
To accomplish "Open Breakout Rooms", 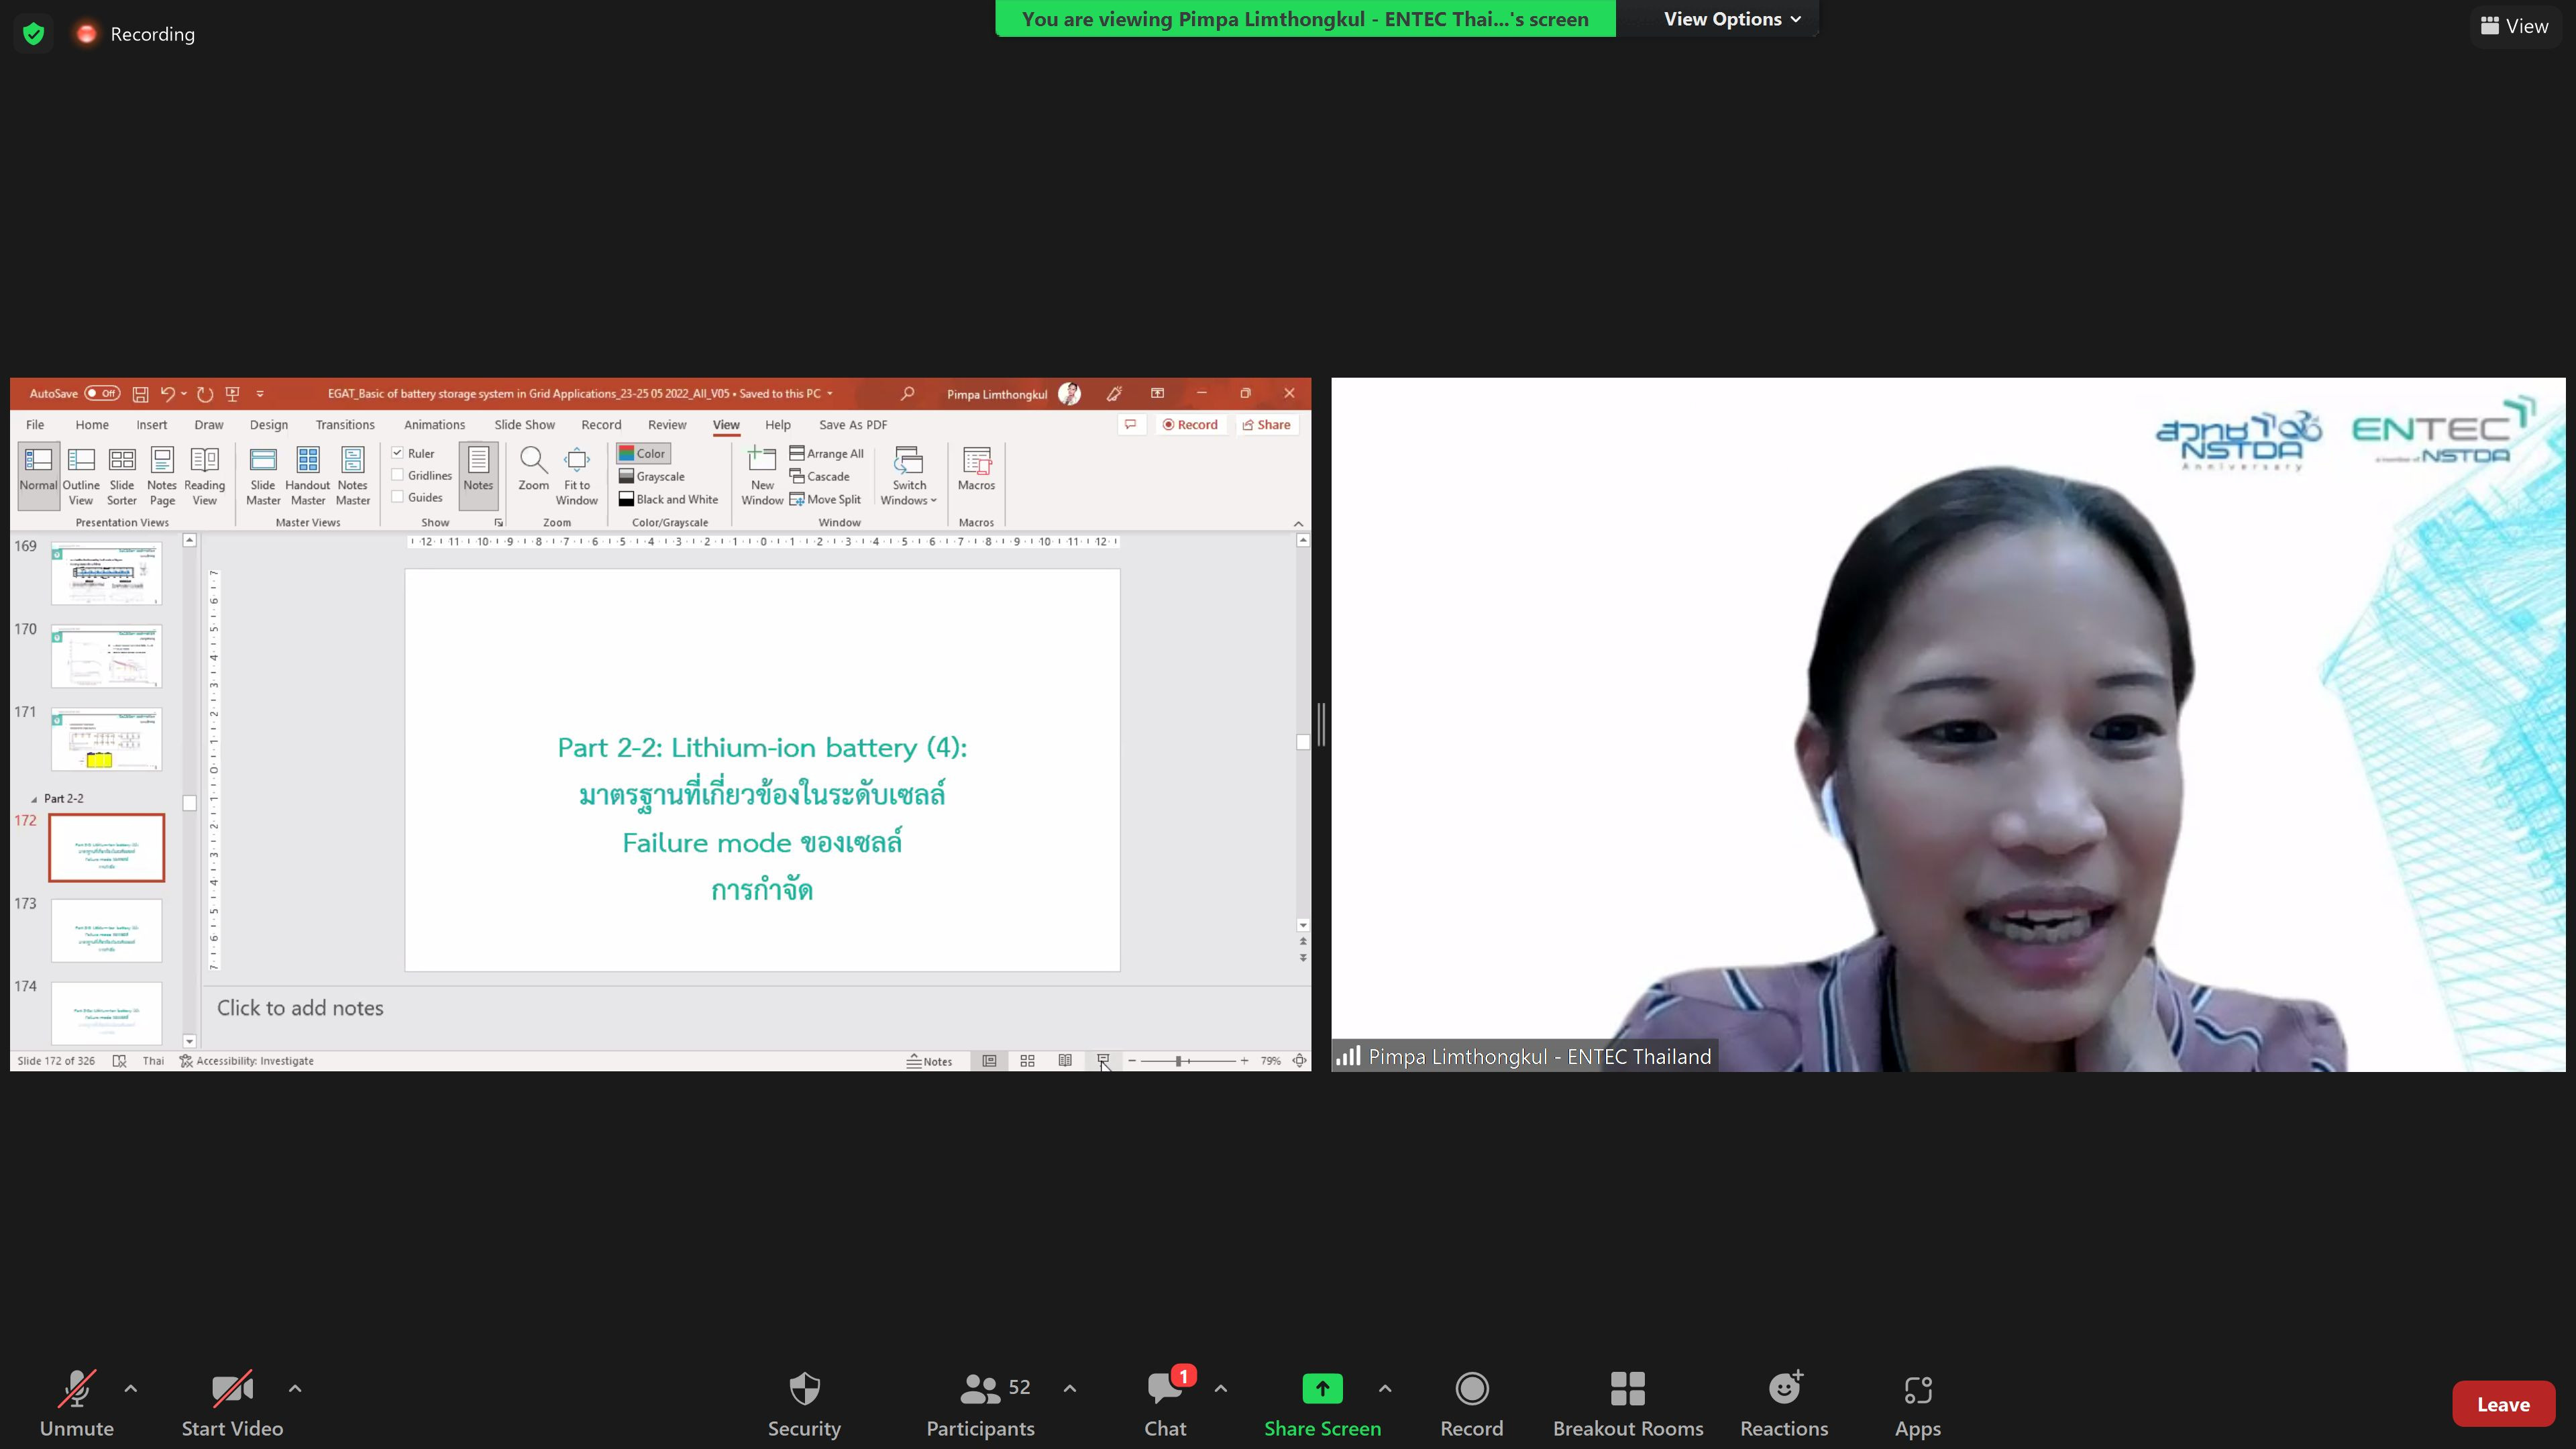I will 1628,1403.
